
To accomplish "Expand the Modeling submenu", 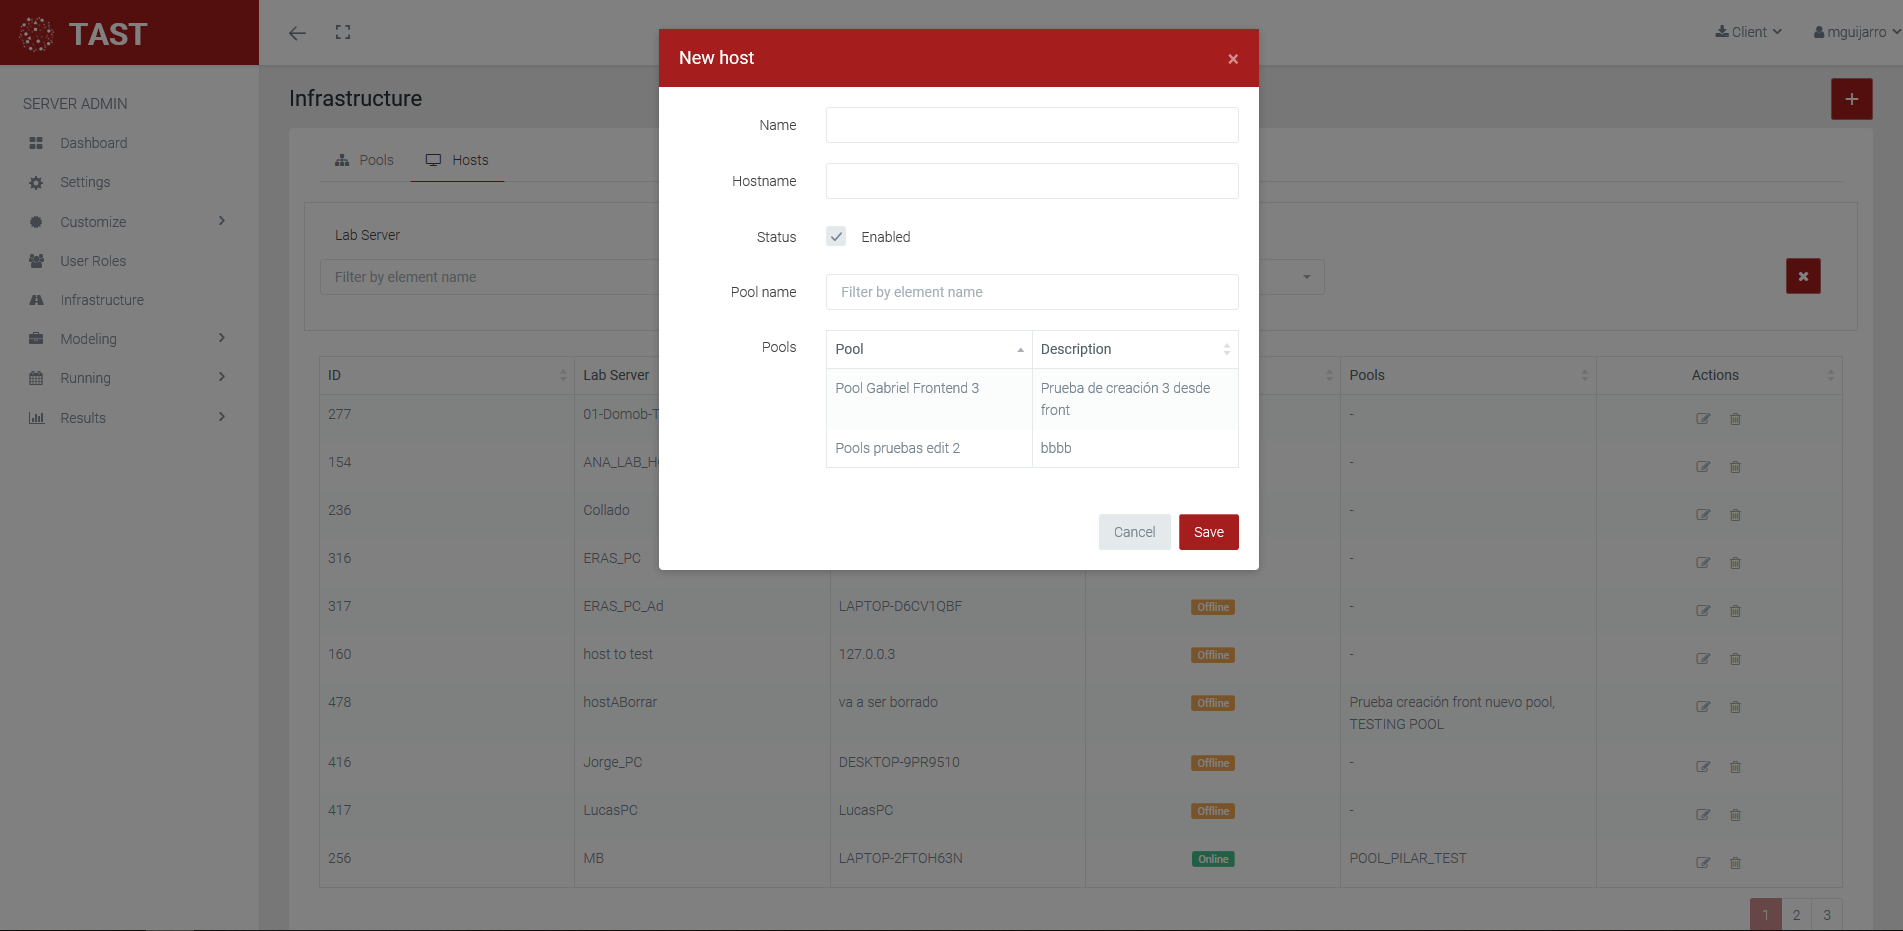I will coord(222,338).
